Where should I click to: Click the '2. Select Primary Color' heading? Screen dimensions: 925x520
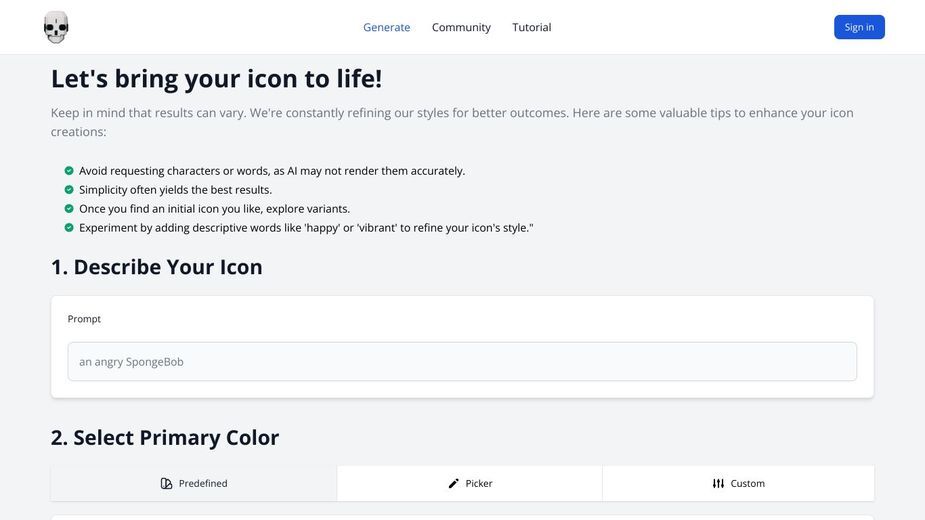pyautogui.click(x=165, y=437)
